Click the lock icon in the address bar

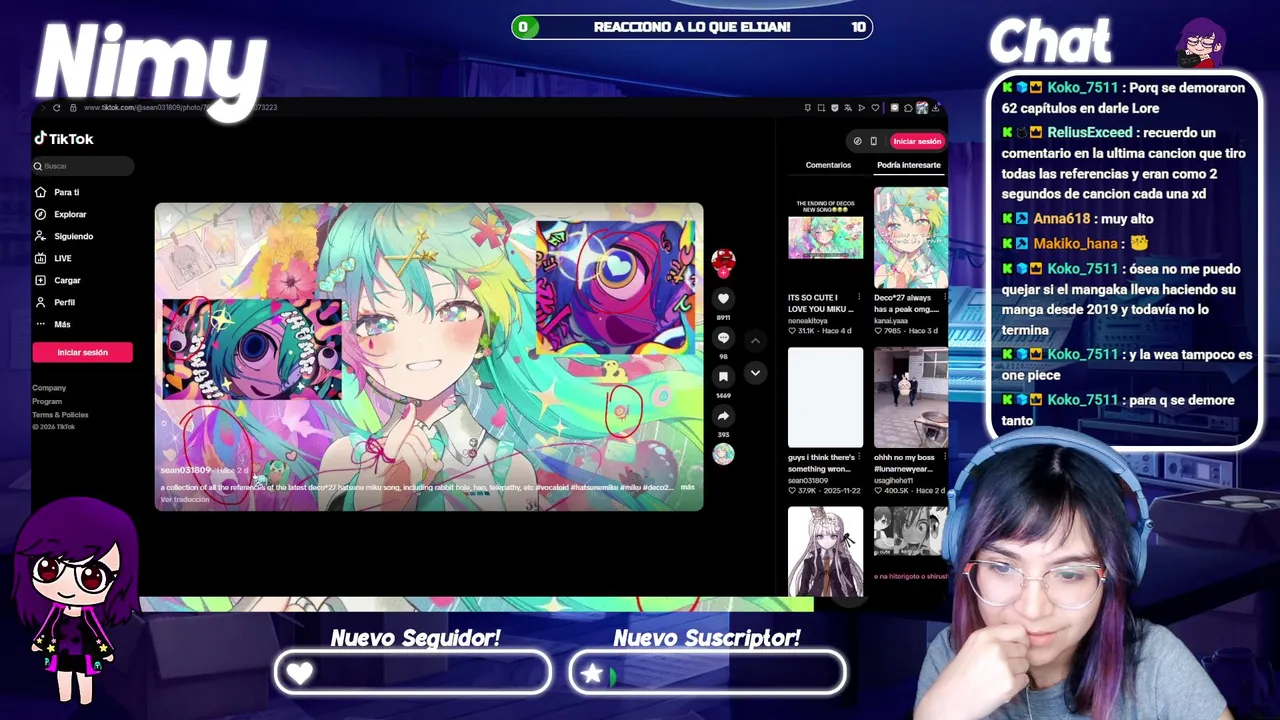pos(72,107)
